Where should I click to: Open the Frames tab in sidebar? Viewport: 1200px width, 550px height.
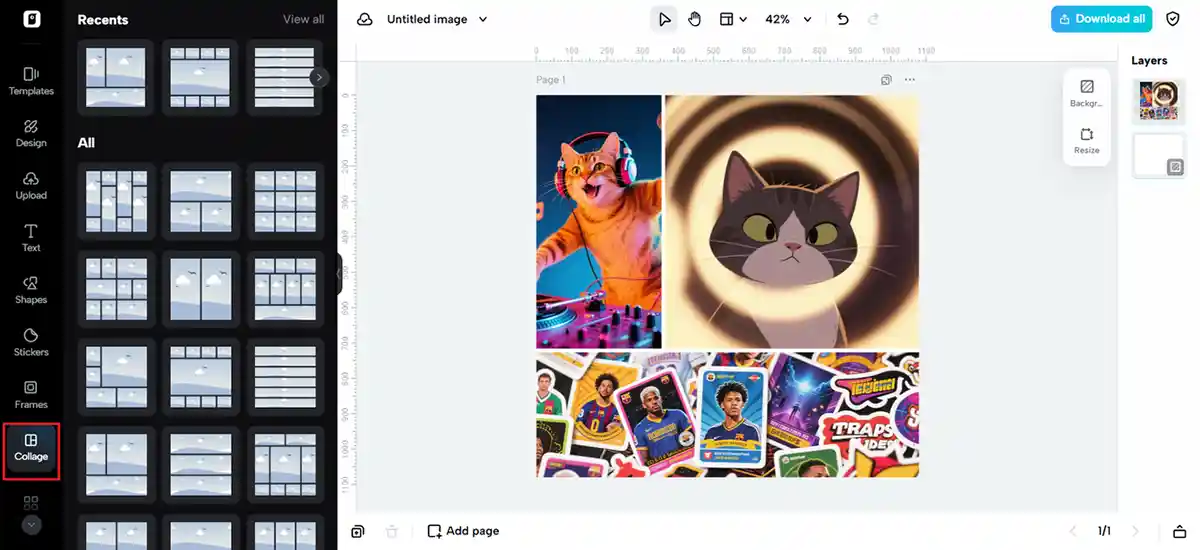(31, 394)
